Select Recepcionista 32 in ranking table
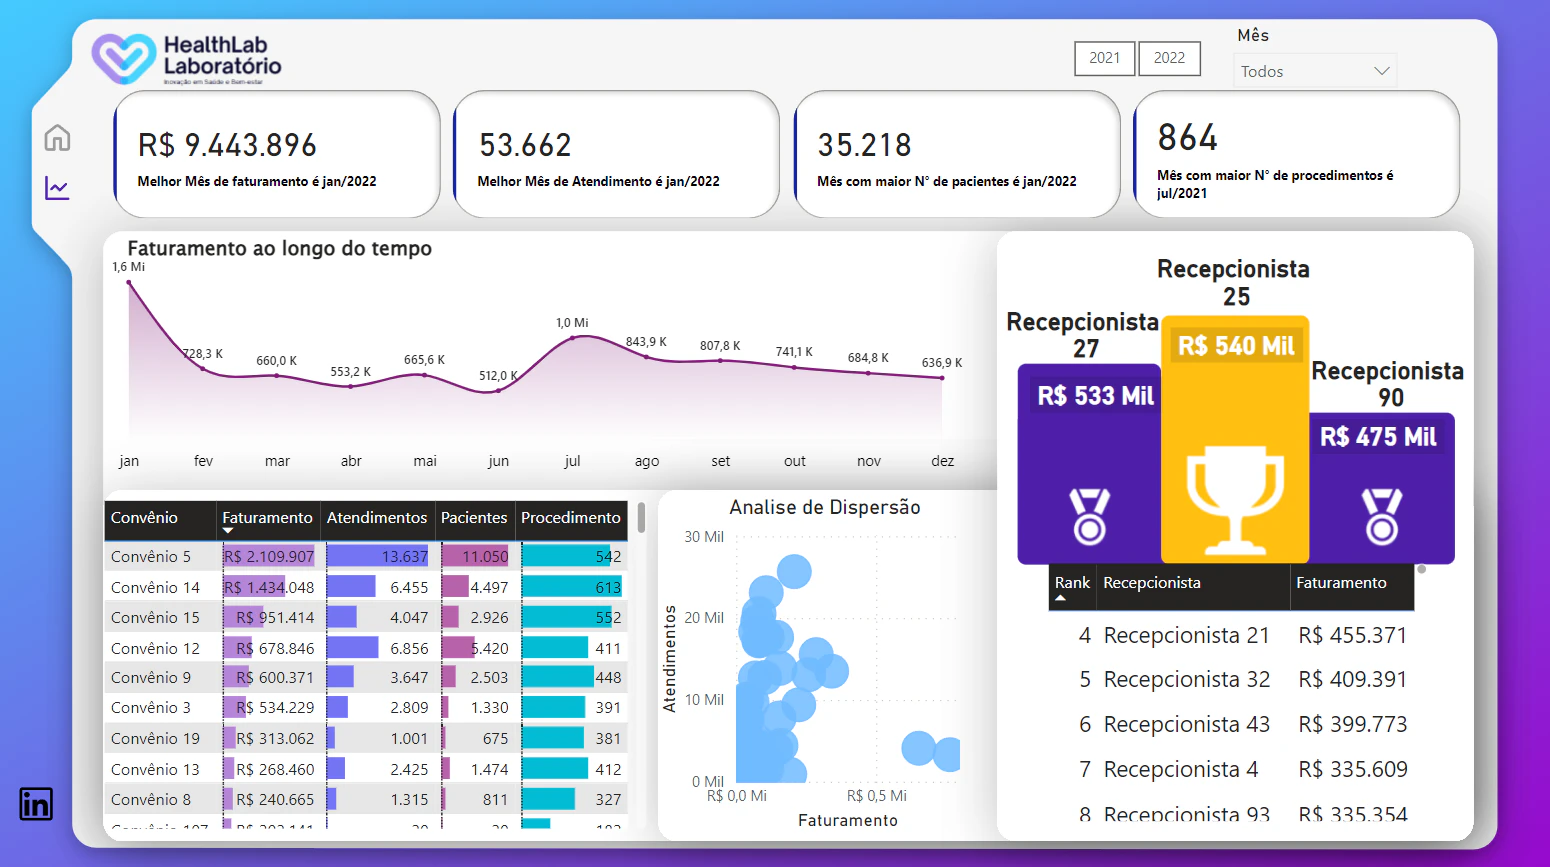Image resolution: width=1550 pixels, height=867 pixels. [x=1186, y=680]
